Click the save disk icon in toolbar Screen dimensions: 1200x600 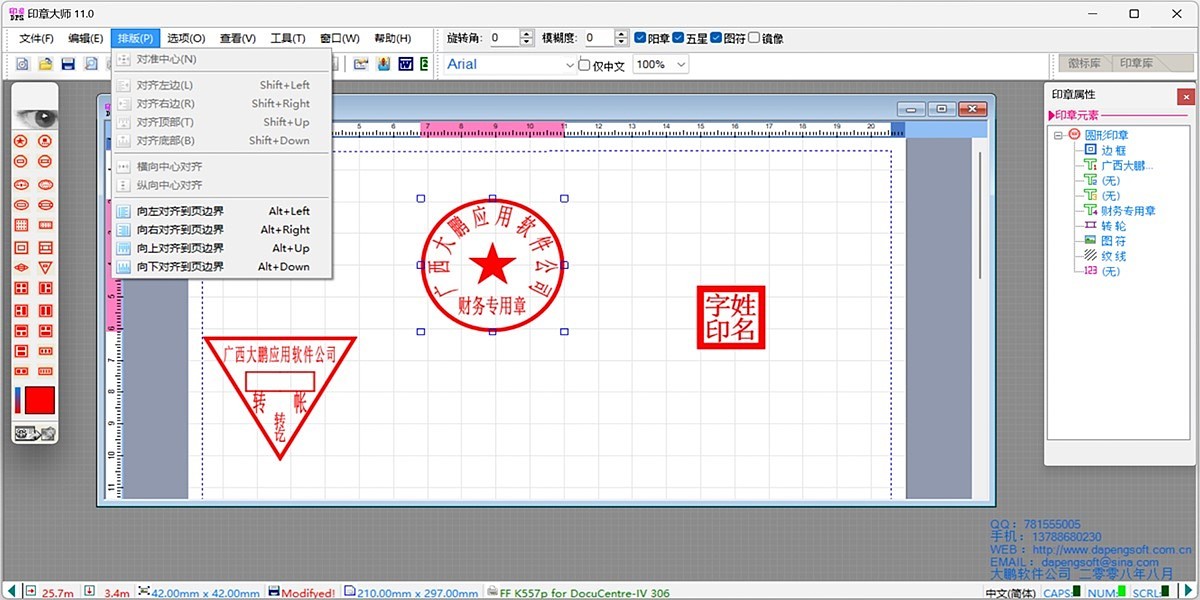68,64
